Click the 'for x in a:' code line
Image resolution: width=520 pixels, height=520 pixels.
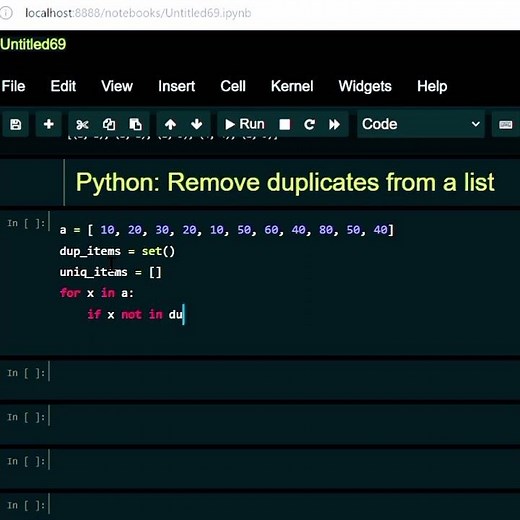pos(97,293)
